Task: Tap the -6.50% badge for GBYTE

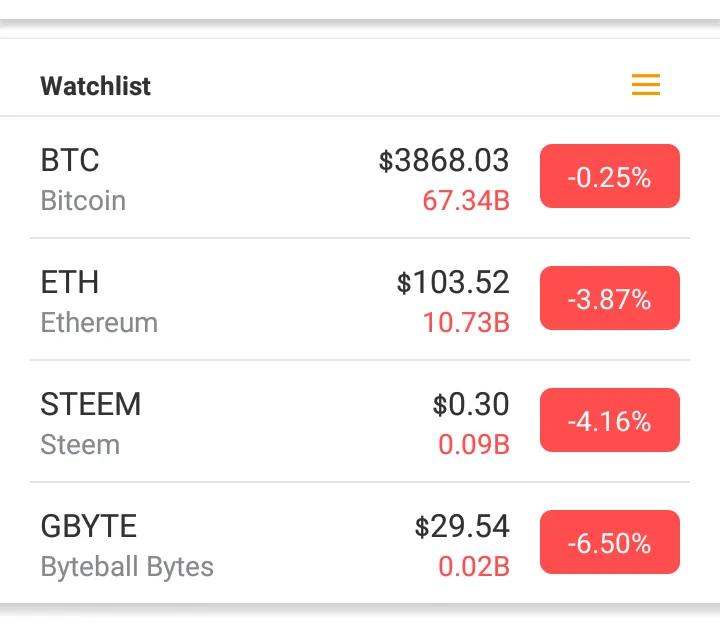Action: pyautogui.click(x=610, y=542)
